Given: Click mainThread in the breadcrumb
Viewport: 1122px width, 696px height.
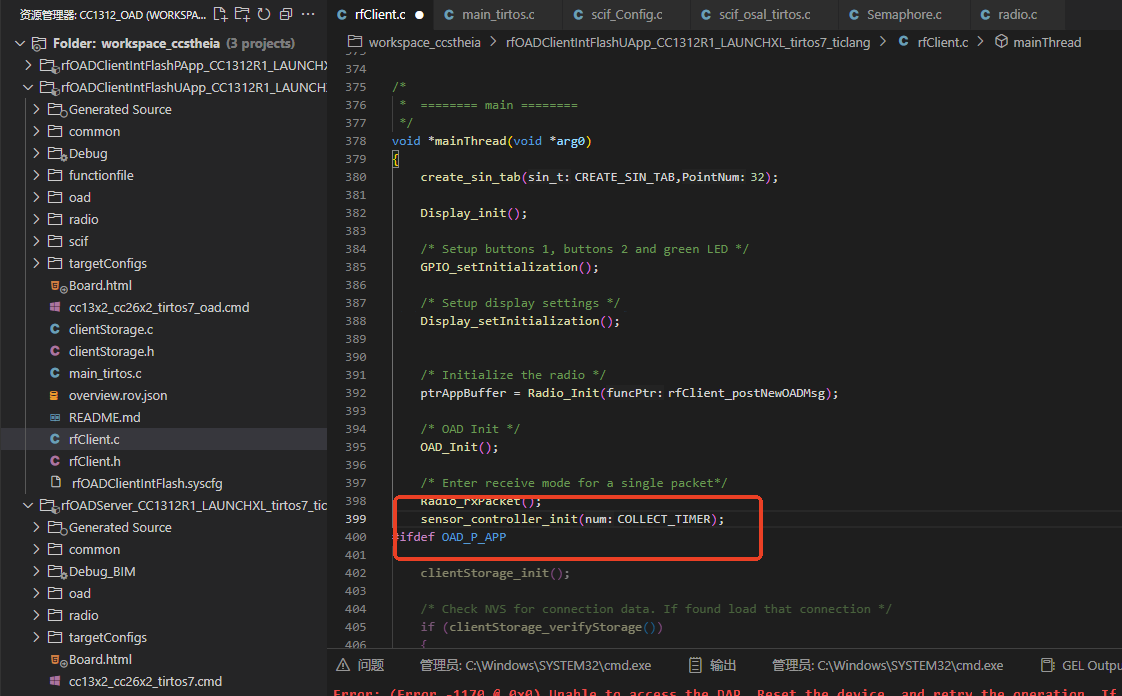Looking at the screenshot, I should [x=1046, y=42].
